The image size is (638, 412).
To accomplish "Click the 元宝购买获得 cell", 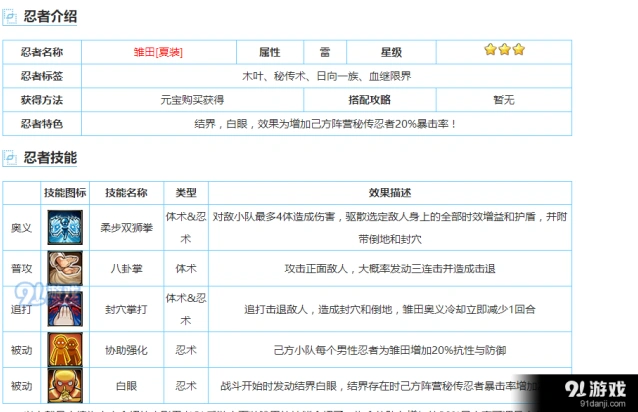I will click(x=192, y=100).
